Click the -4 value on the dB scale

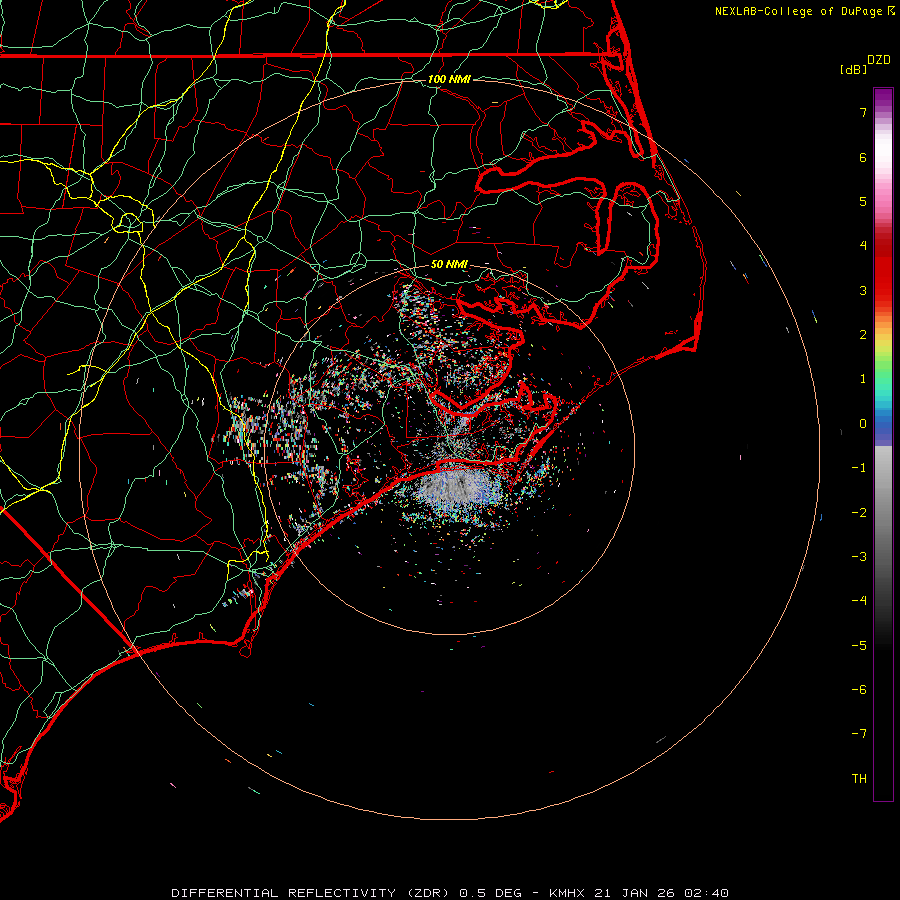click(x=859, y=601)
